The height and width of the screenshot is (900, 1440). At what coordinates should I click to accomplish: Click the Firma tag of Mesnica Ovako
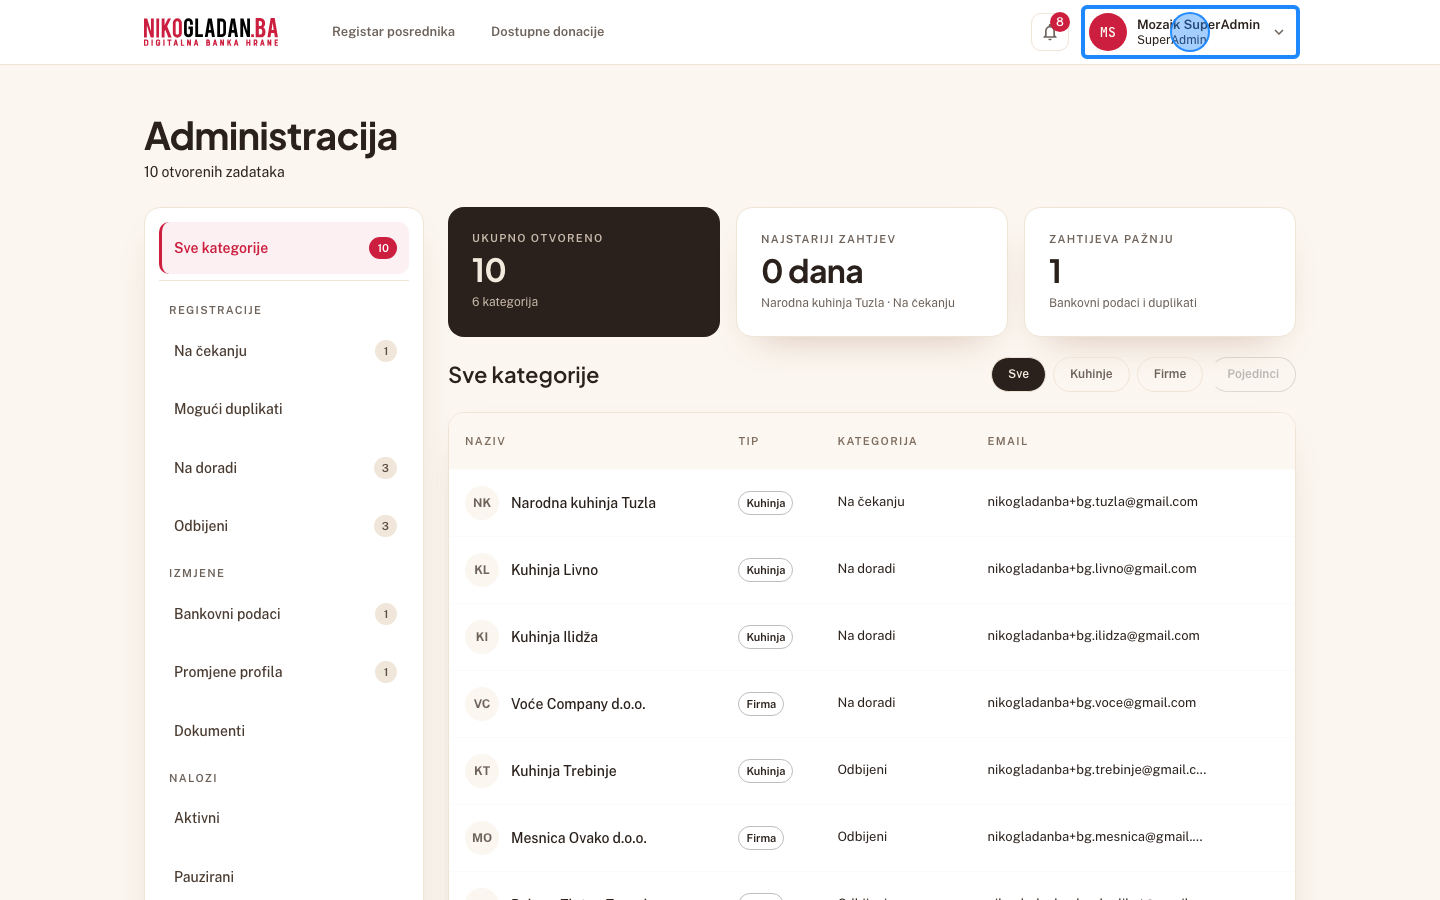(x=761, y=838)
